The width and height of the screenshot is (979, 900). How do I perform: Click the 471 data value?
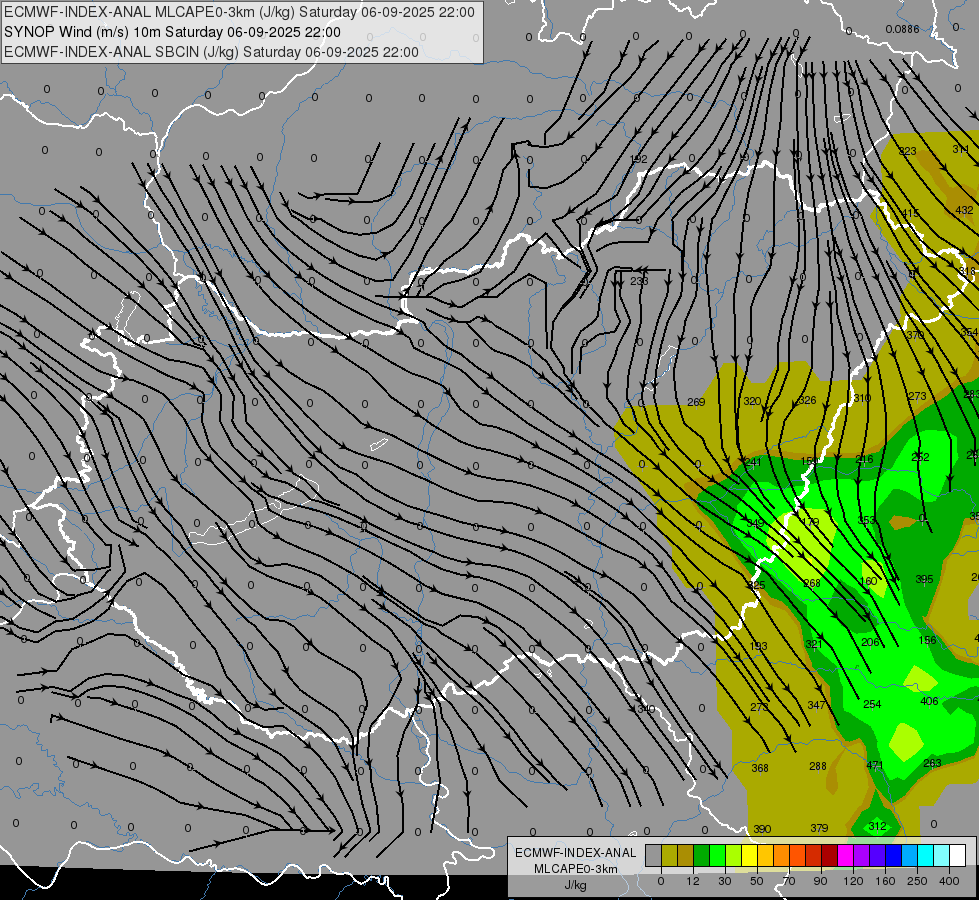875,765
